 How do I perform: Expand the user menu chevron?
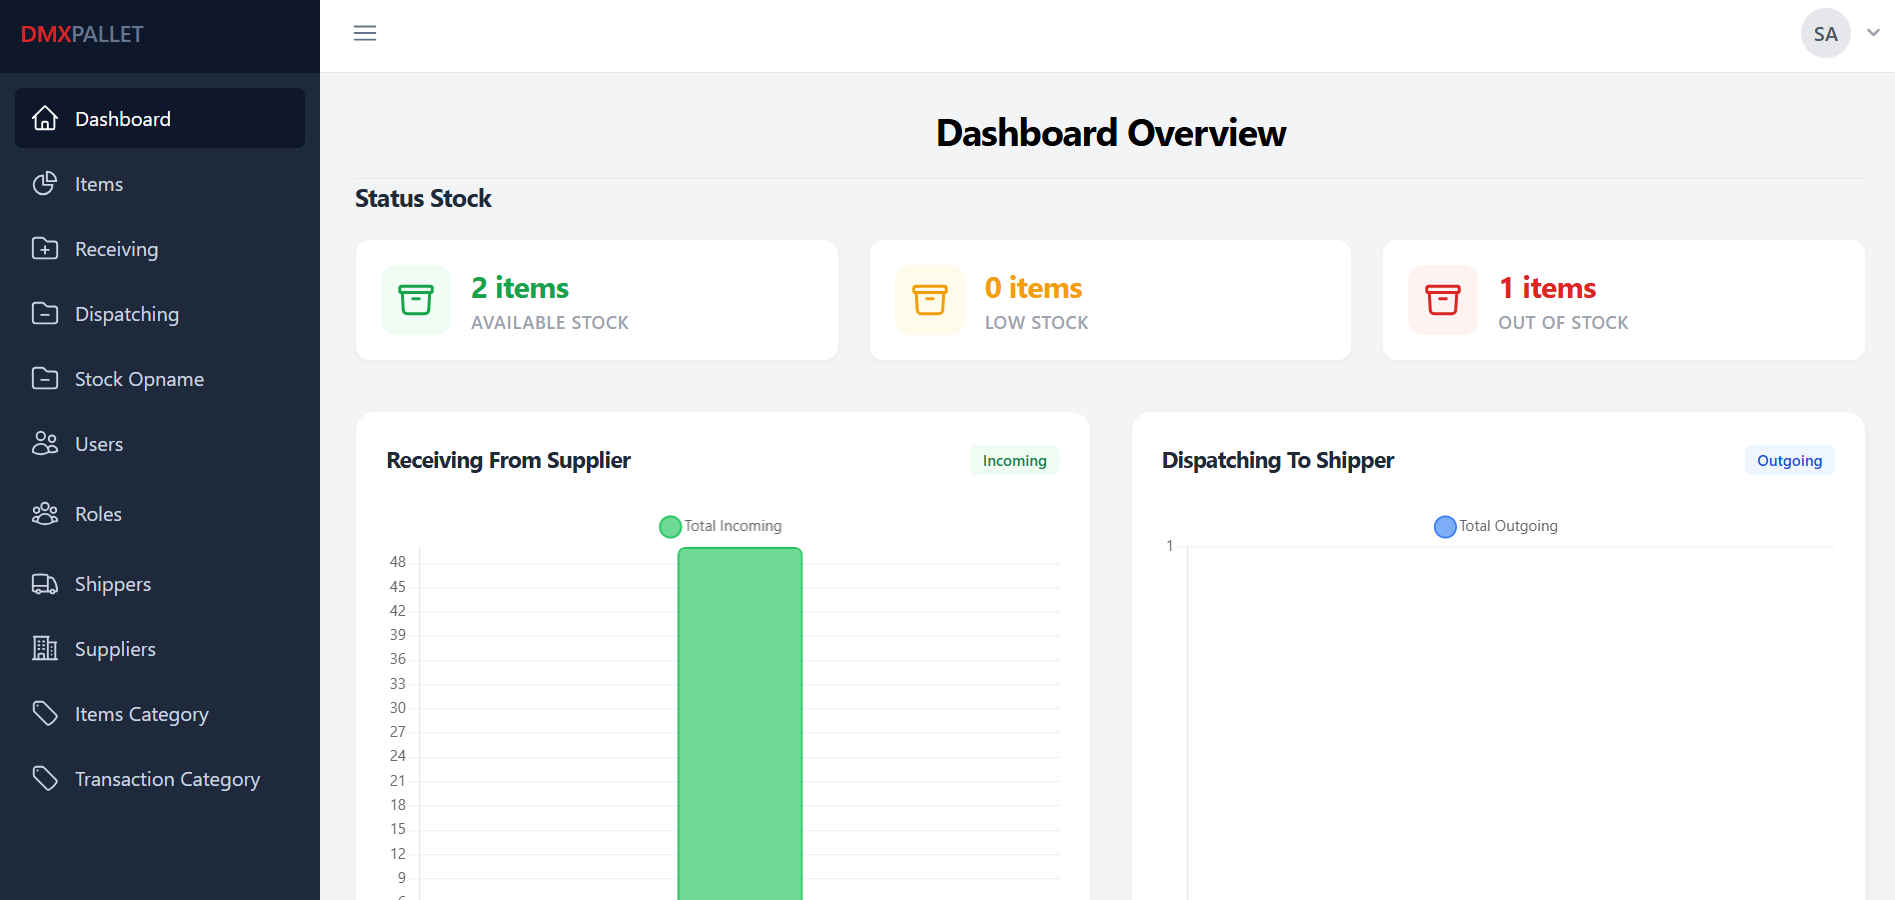(x=1873, y=33)
